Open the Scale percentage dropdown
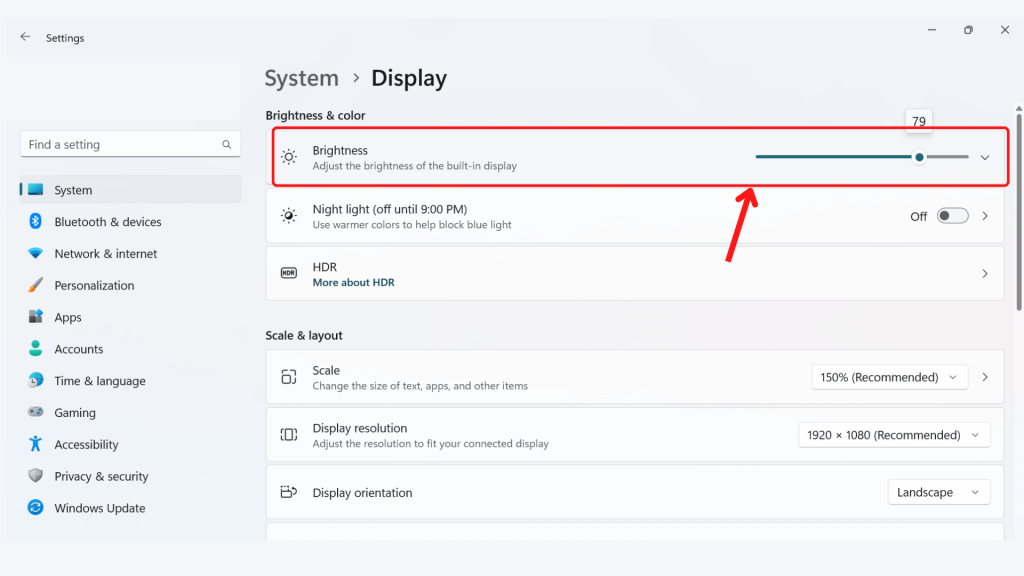 [889, 377]
